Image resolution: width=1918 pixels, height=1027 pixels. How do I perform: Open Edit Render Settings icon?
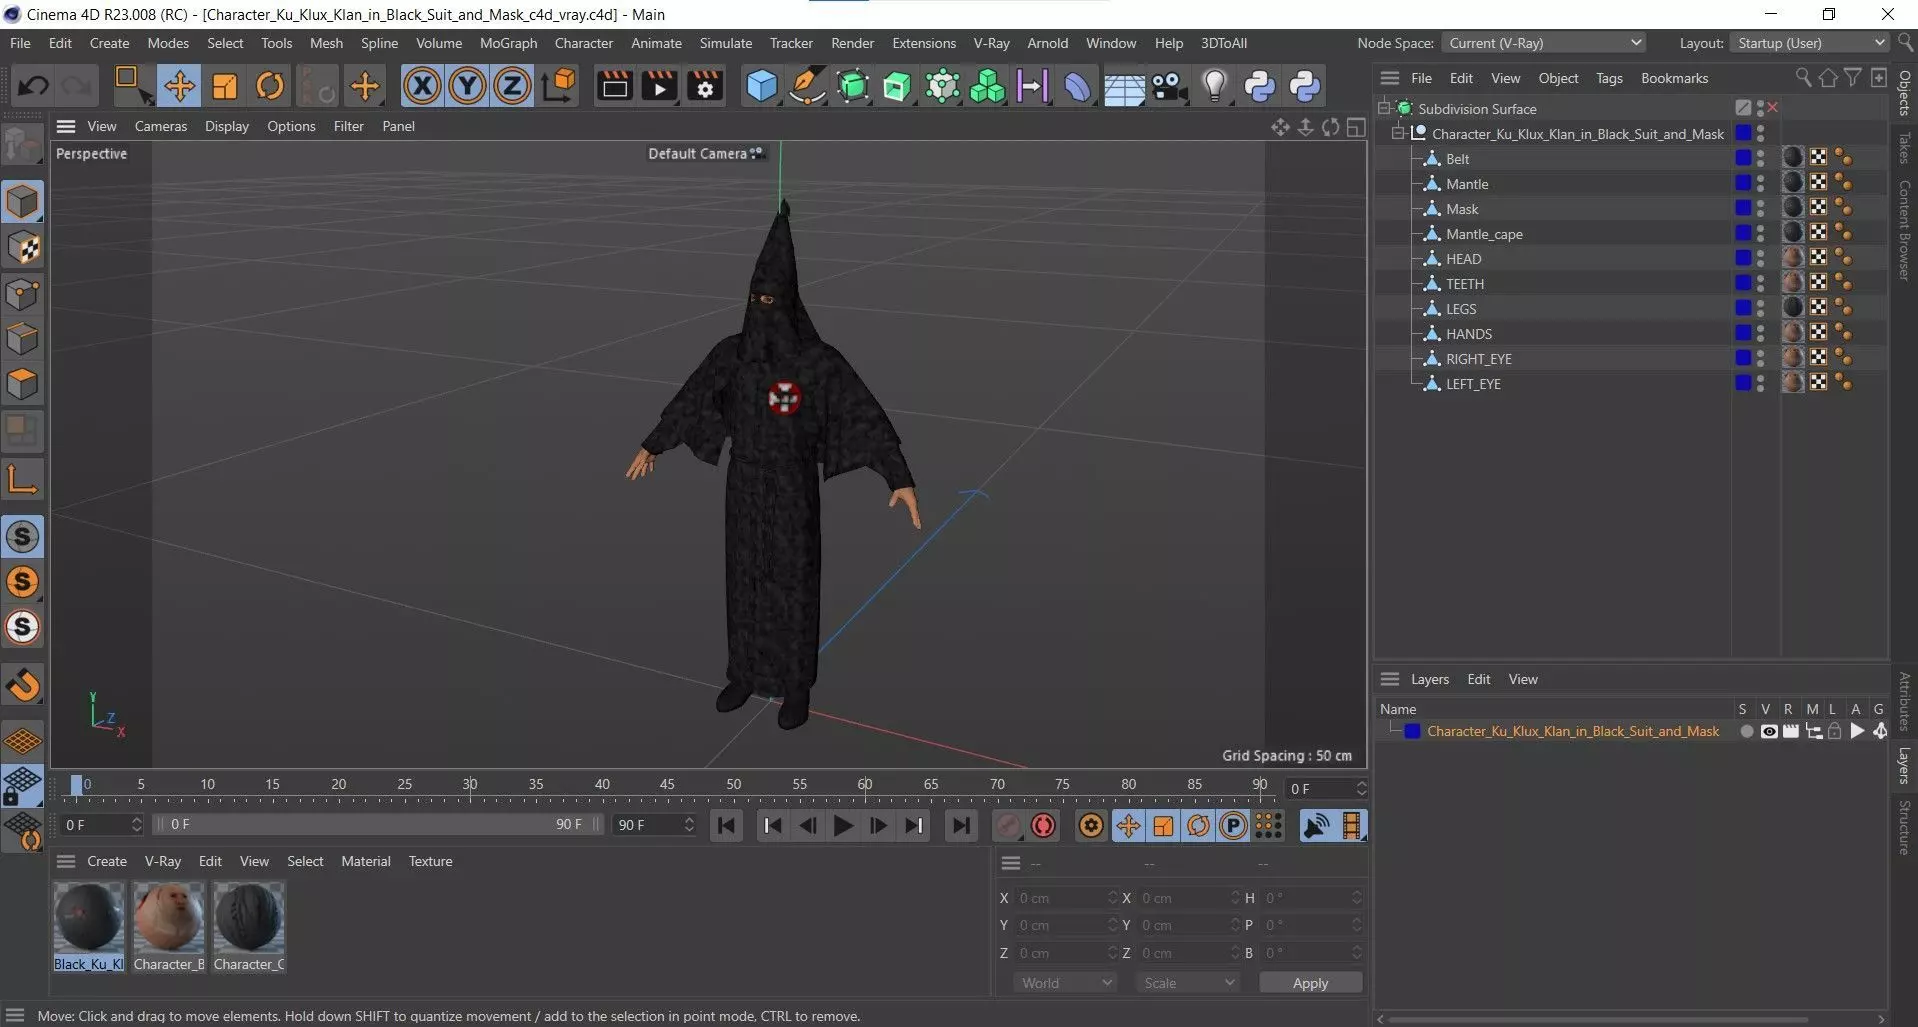[x=706, y=86]
